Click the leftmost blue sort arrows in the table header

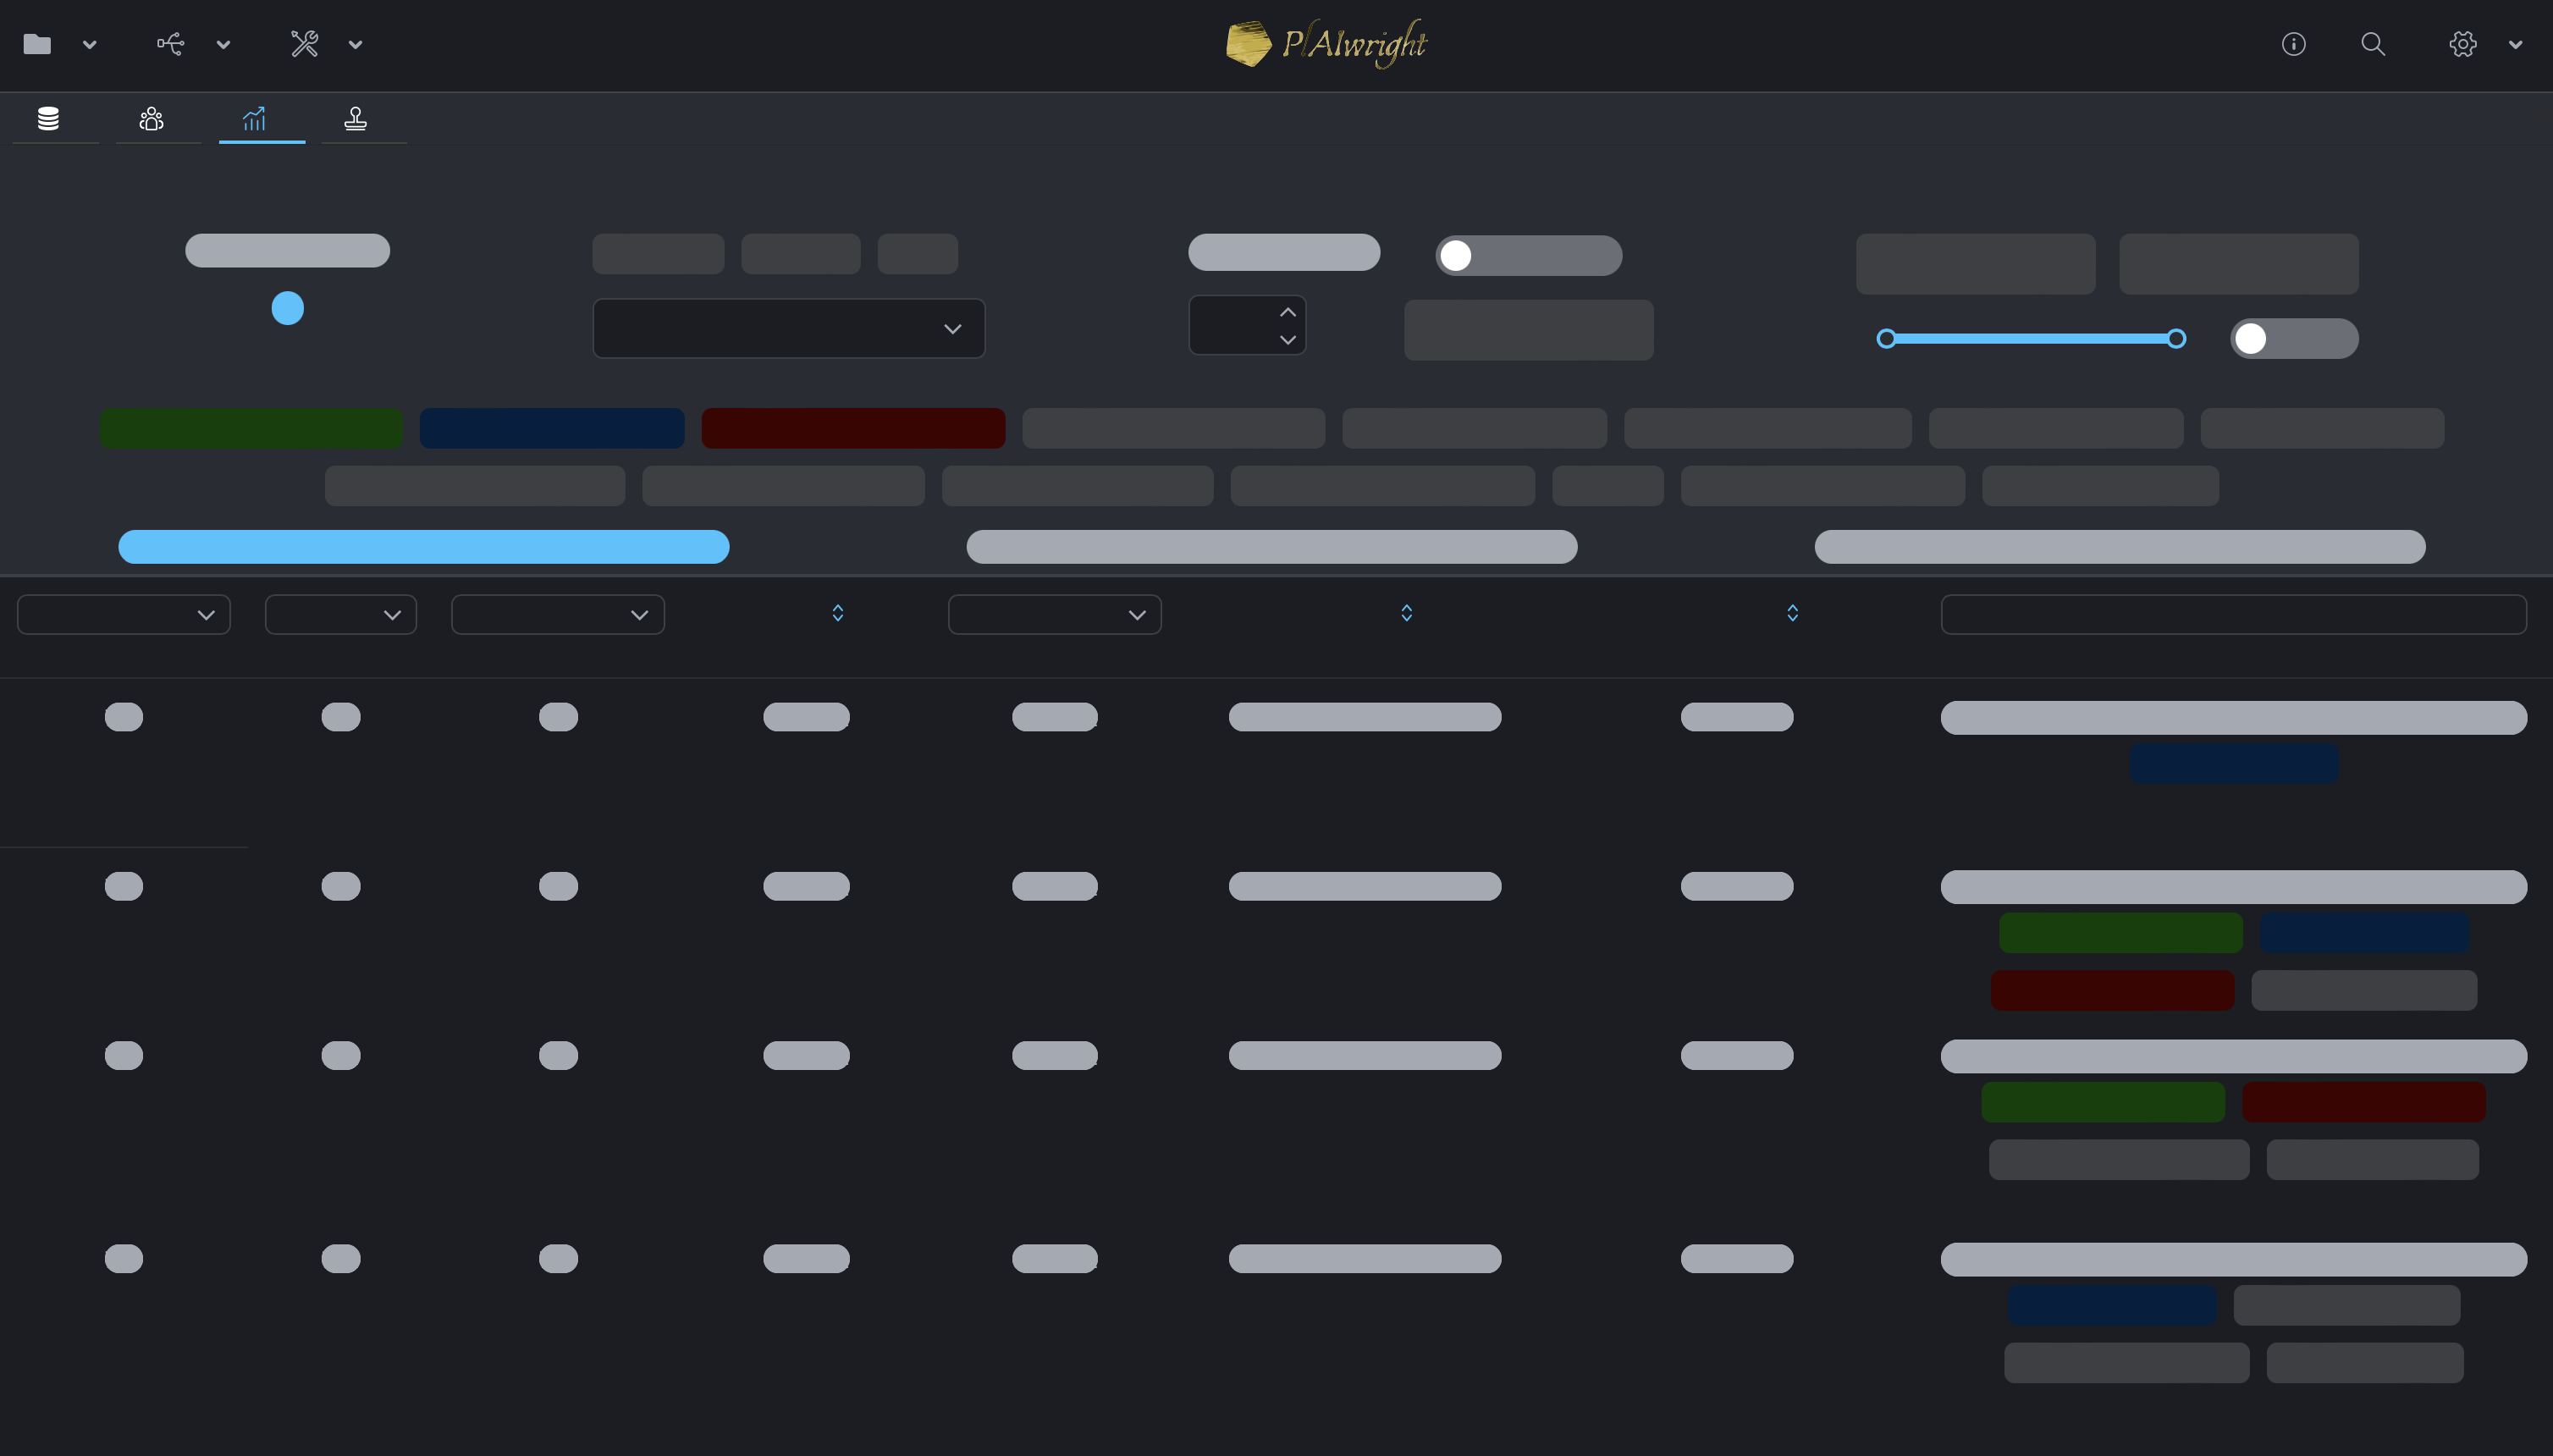[838, 613]
